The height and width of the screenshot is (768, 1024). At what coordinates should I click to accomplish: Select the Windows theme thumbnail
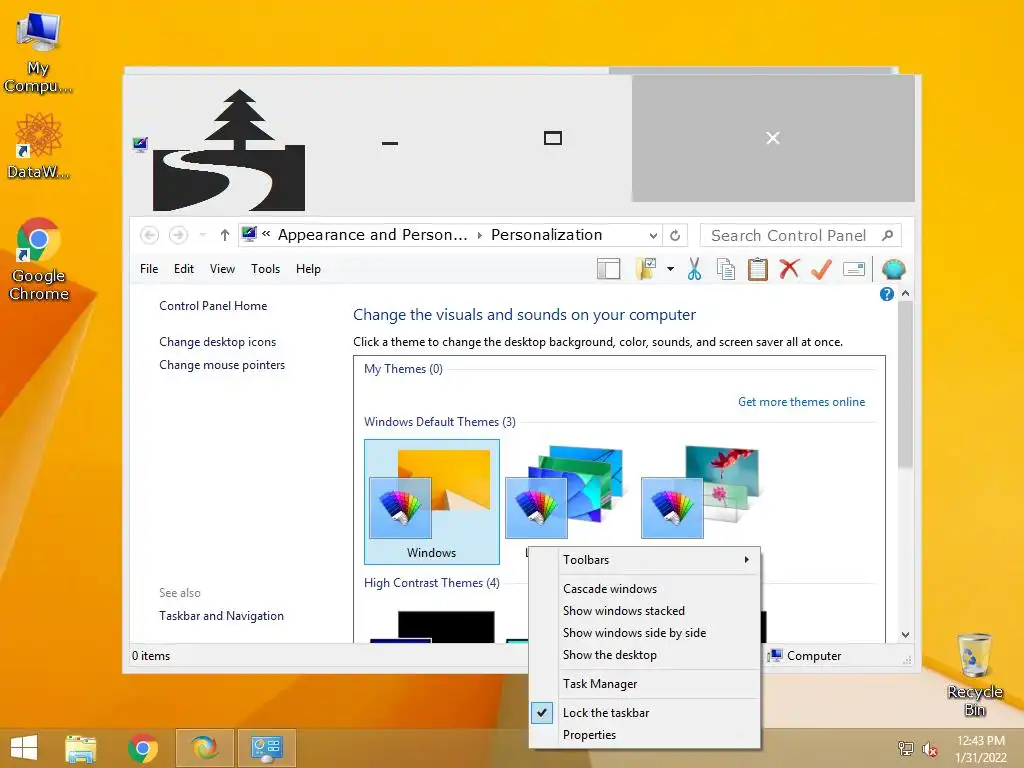click(x=432, y=502)
